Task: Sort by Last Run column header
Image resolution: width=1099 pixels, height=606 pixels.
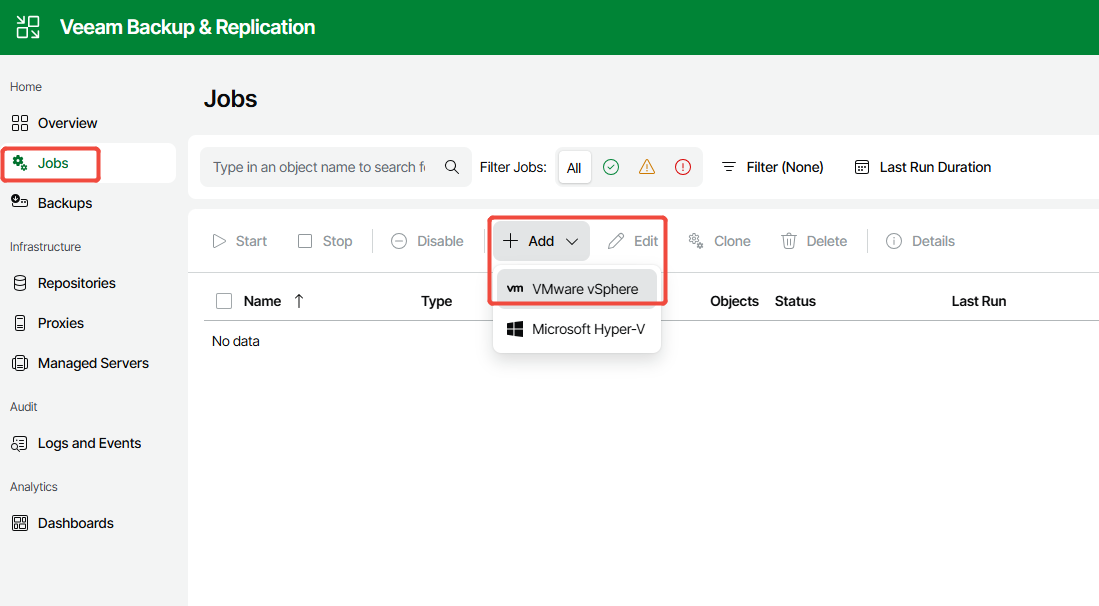Action: tap(978, 301)
